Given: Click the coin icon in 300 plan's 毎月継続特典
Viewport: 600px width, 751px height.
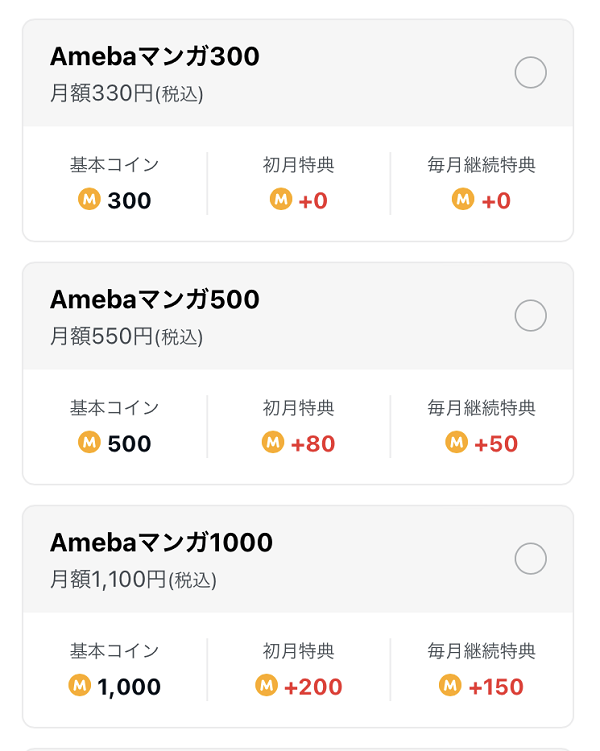Looking at the screenshot, I should point(463,199).
